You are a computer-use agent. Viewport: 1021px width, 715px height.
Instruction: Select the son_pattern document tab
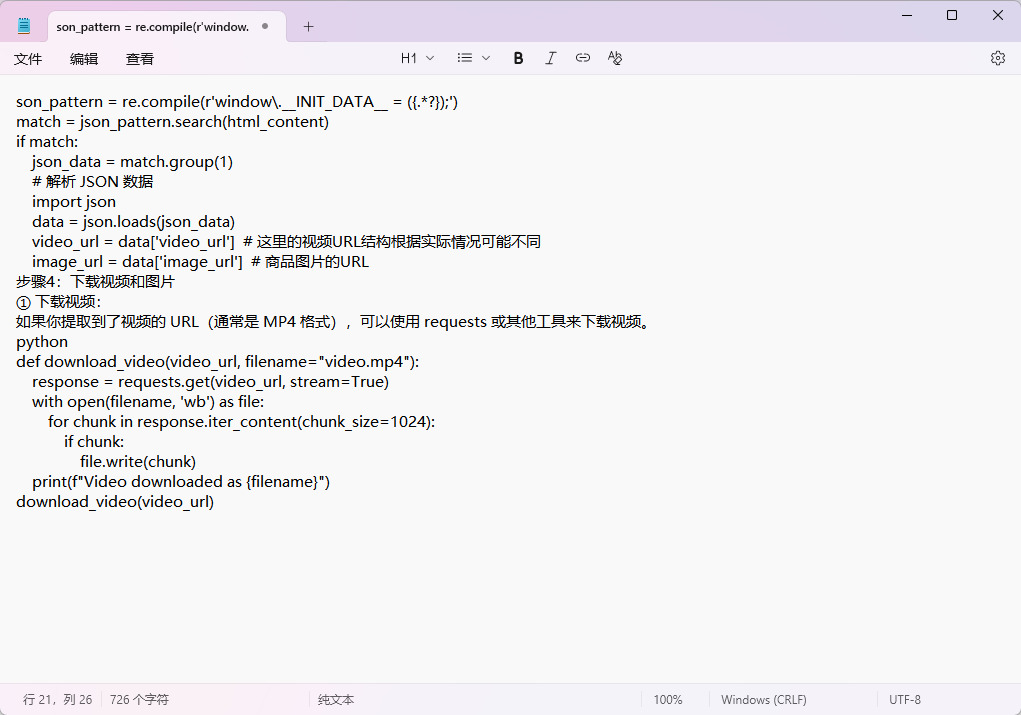click(x=152, y=27)
